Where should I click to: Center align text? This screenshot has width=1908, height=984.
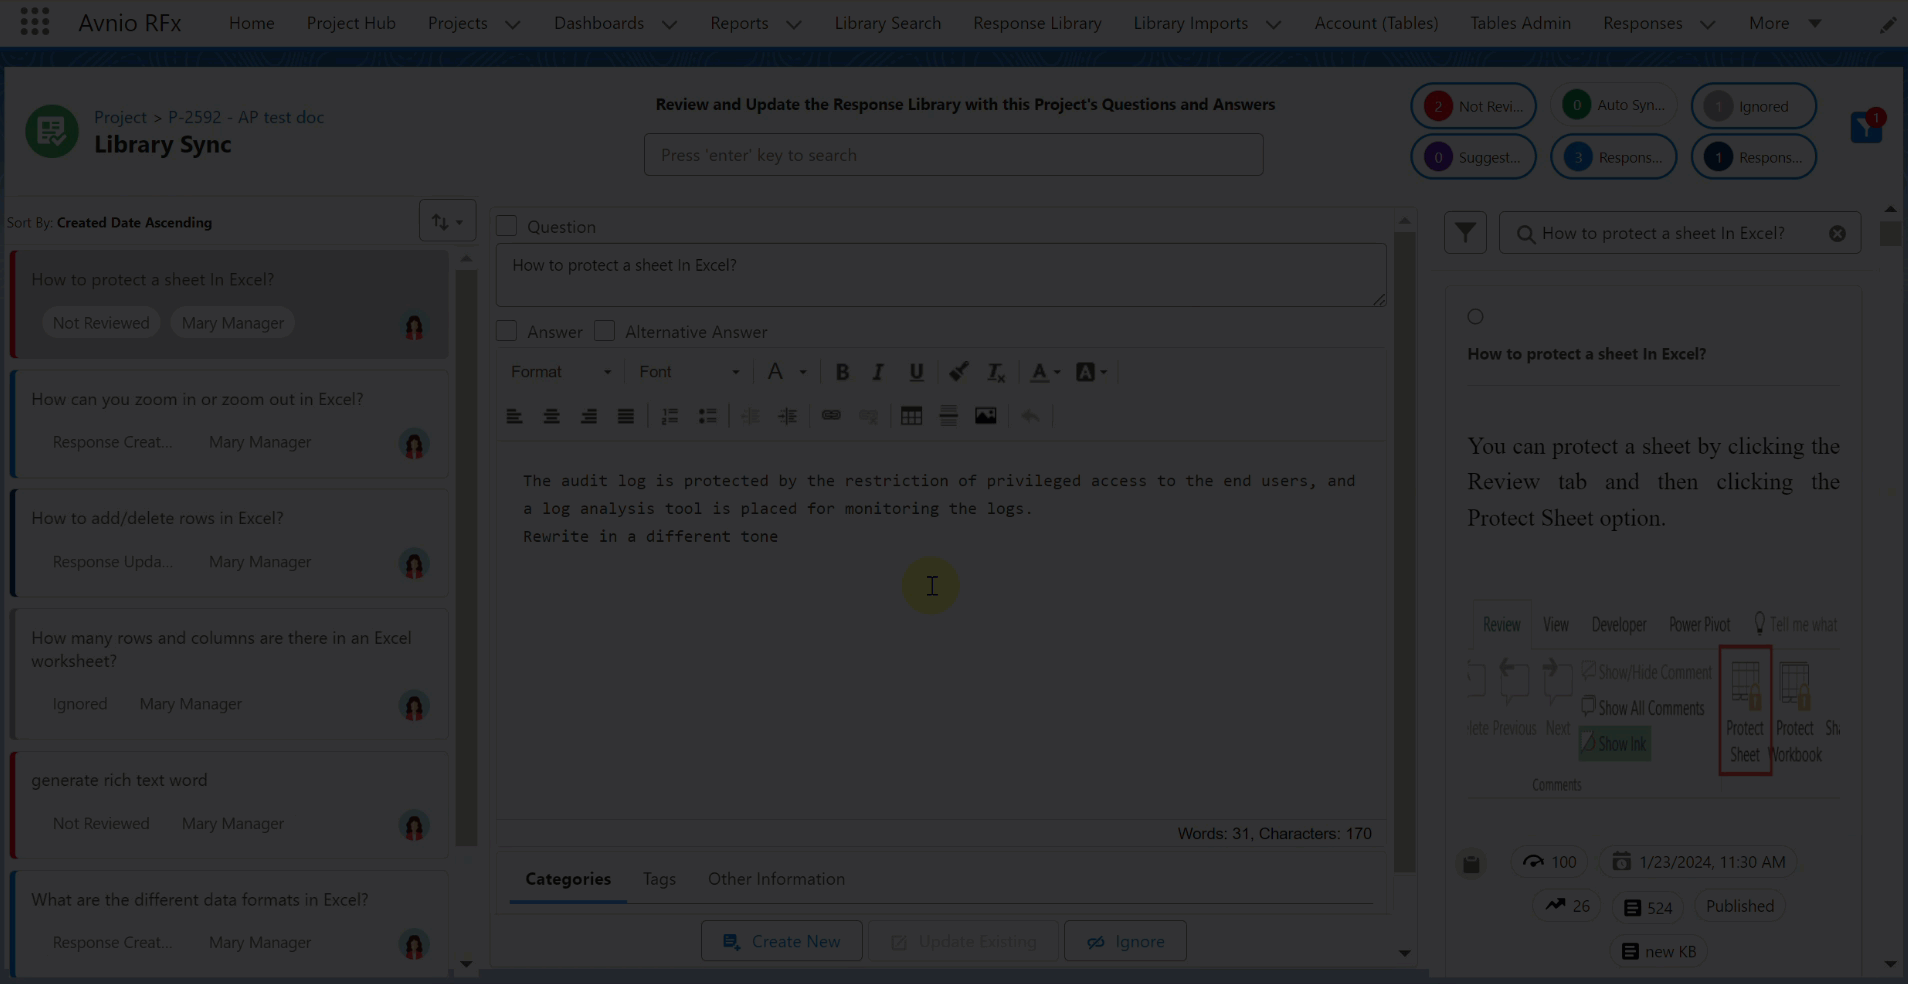(551, 416)
